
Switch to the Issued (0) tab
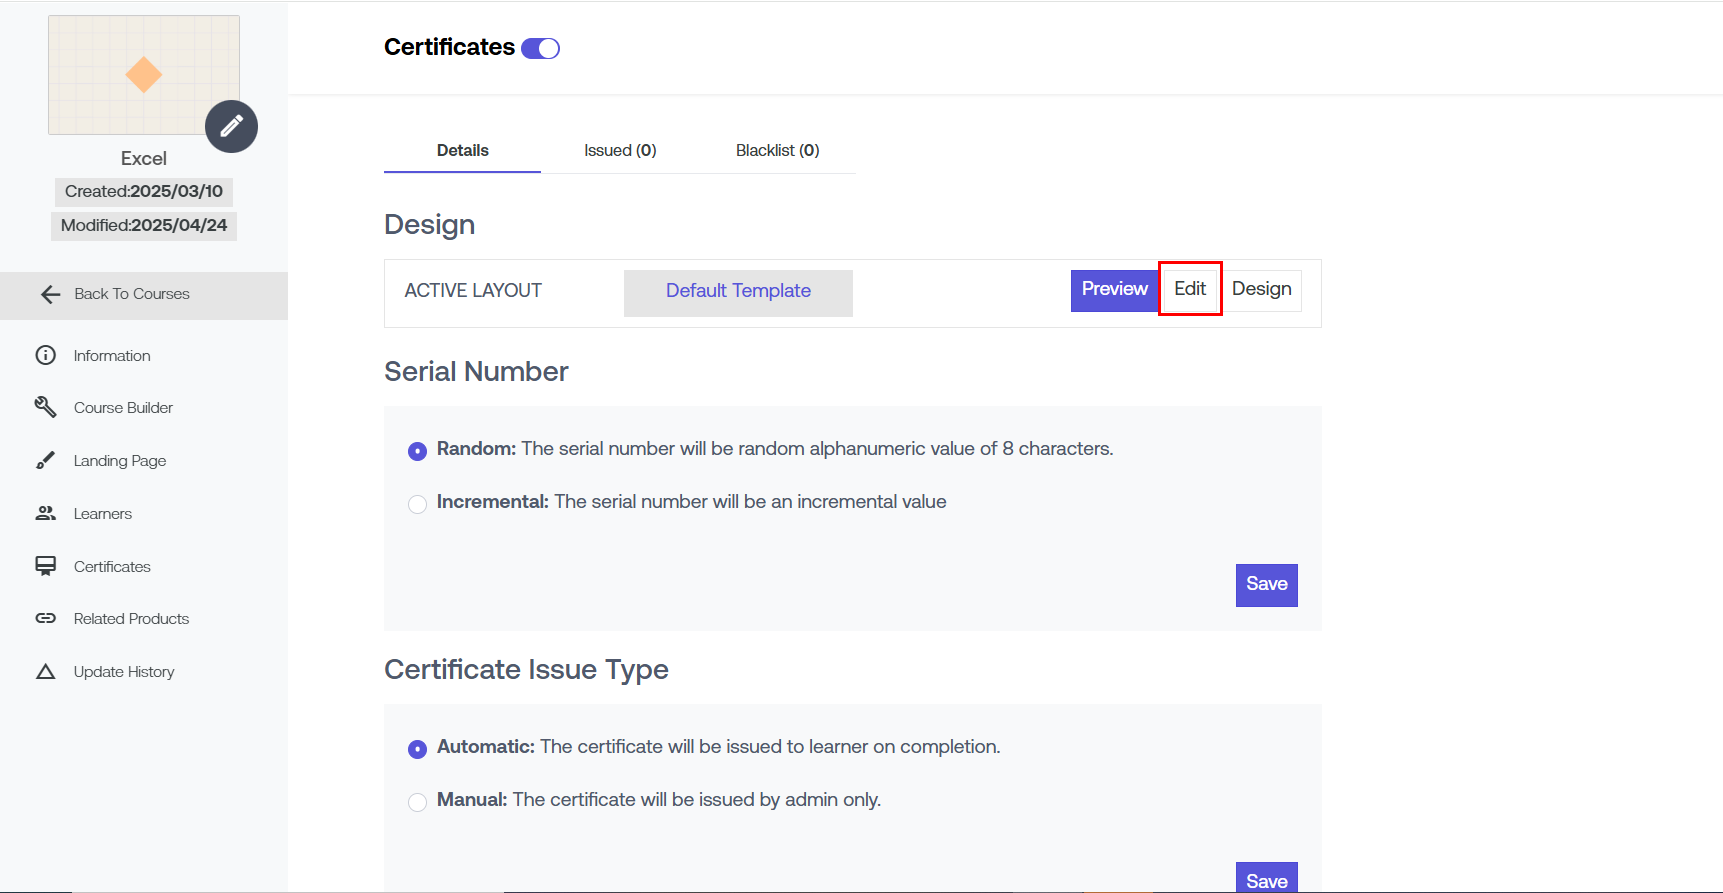(x=620, y=151)
